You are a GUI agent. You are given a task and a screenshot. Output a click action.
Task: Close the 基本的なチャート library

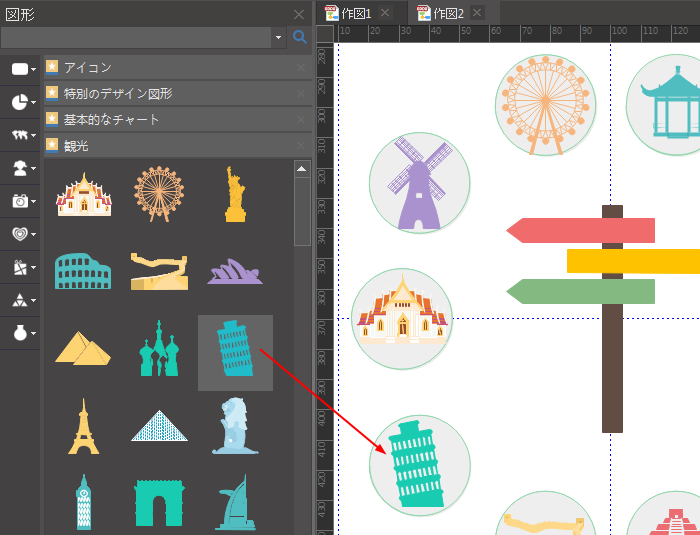pyautogui.click(x=301, y=120)
